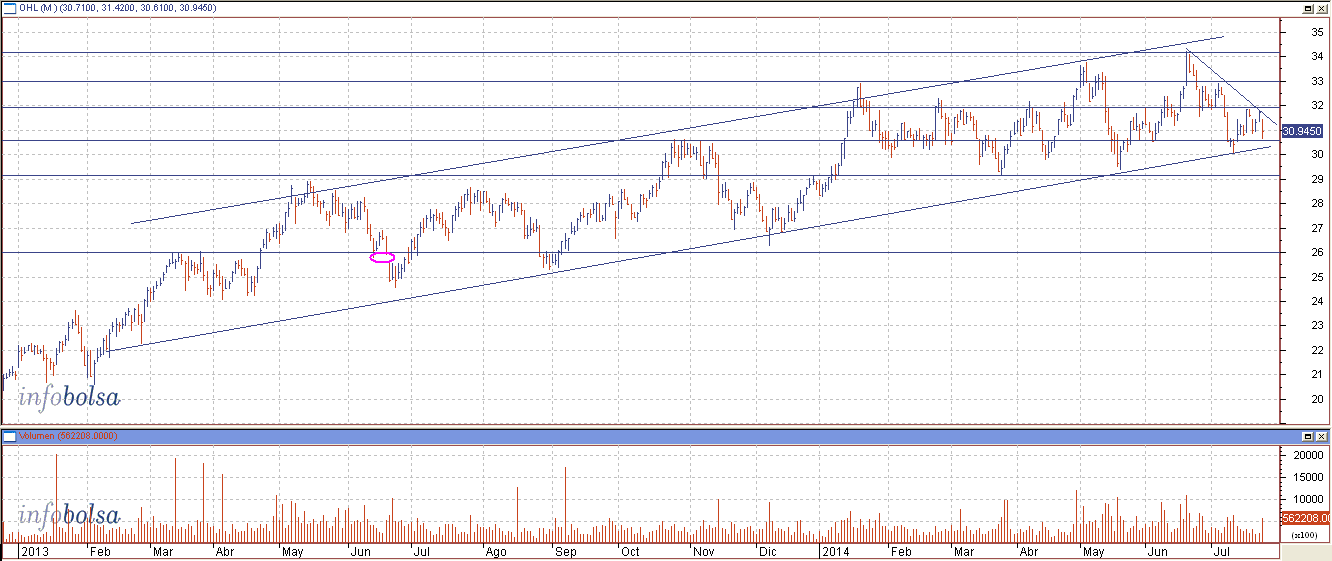Click the OHL chart window icon
1332x561 pixels.
click(8, 7)
